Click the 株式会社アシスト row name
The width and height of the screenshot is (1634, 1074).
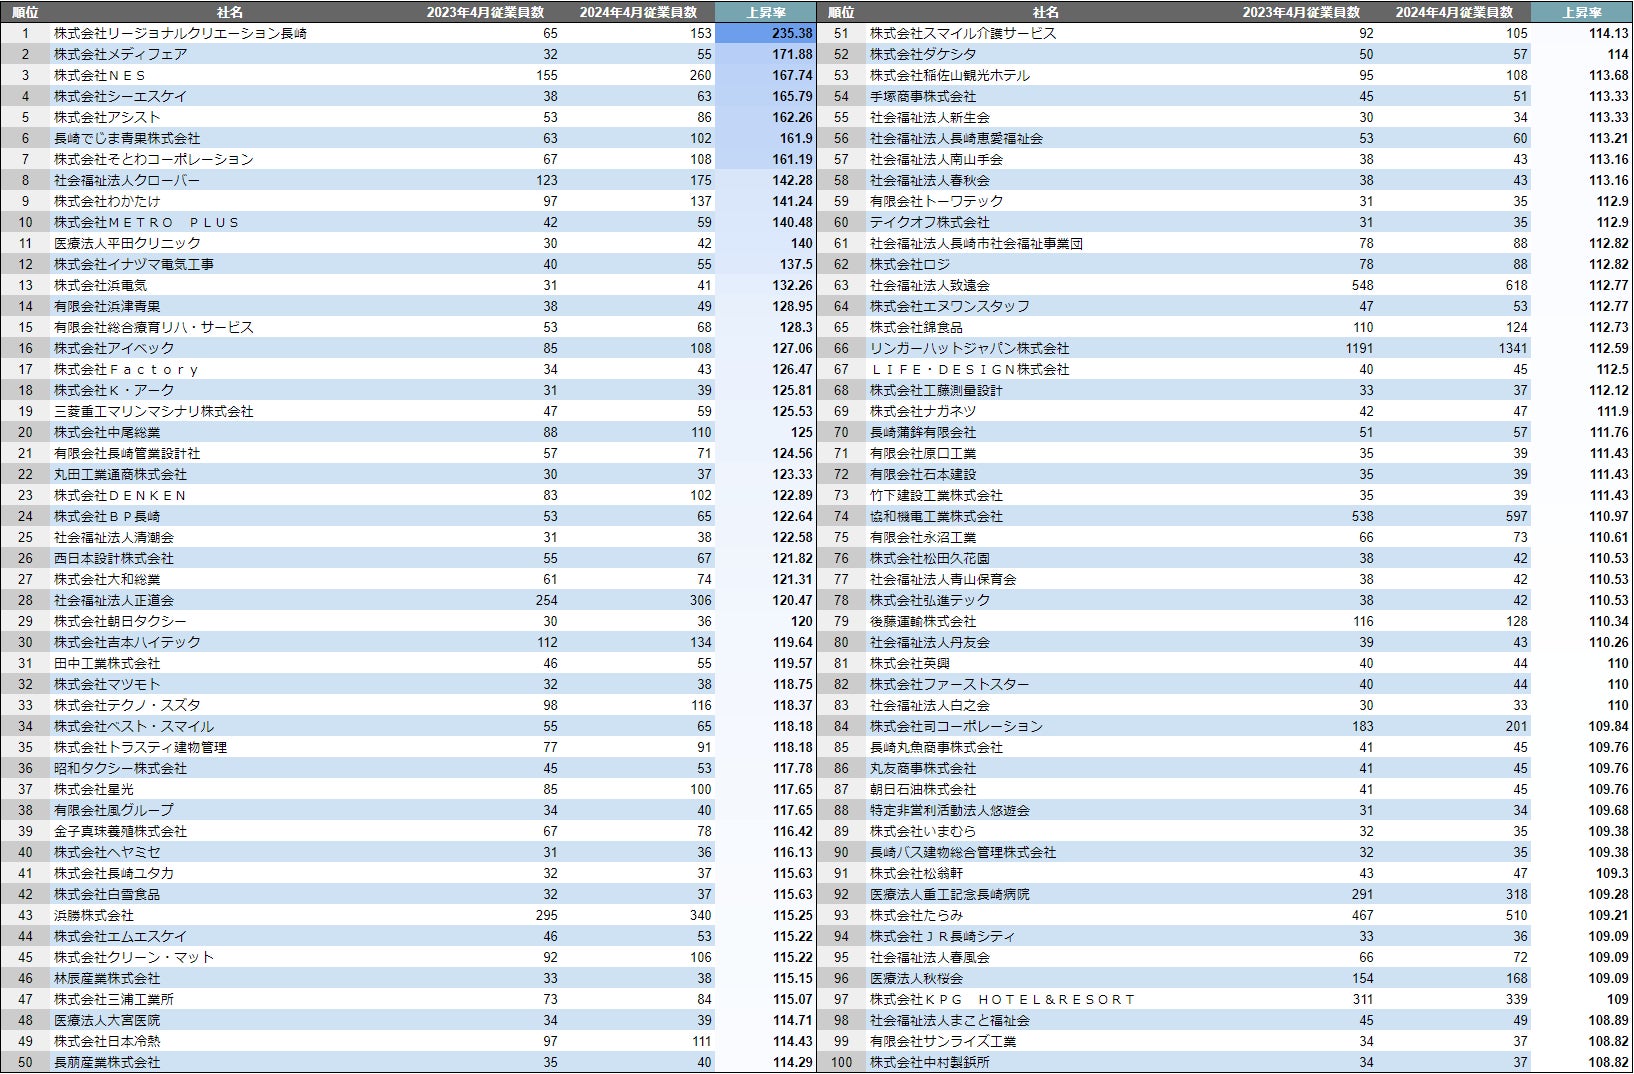tap(107, 117)
